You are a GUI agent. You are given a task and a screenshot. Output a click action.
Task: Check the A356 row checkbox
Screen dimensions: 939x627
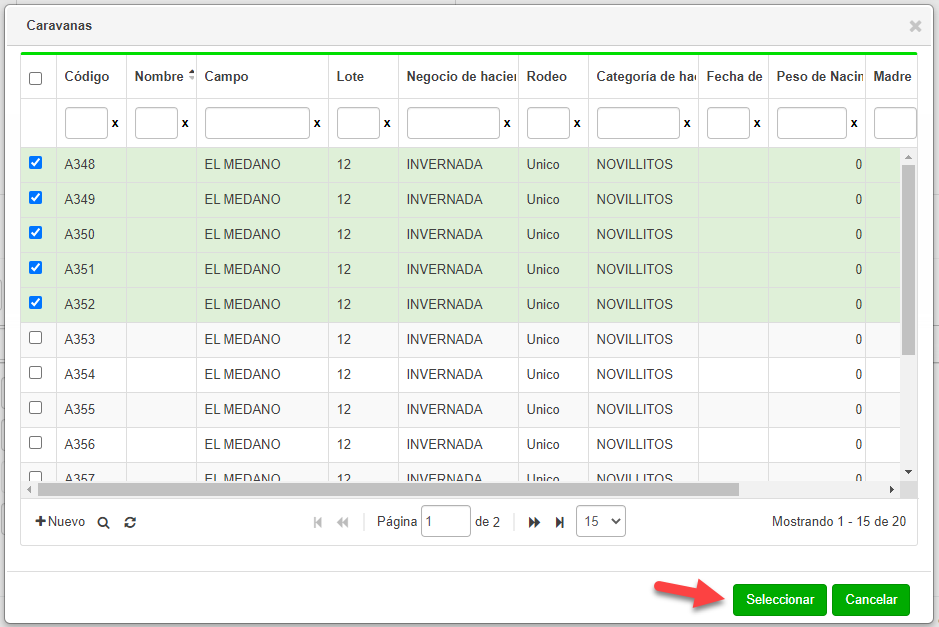click(x=35, y=443)
